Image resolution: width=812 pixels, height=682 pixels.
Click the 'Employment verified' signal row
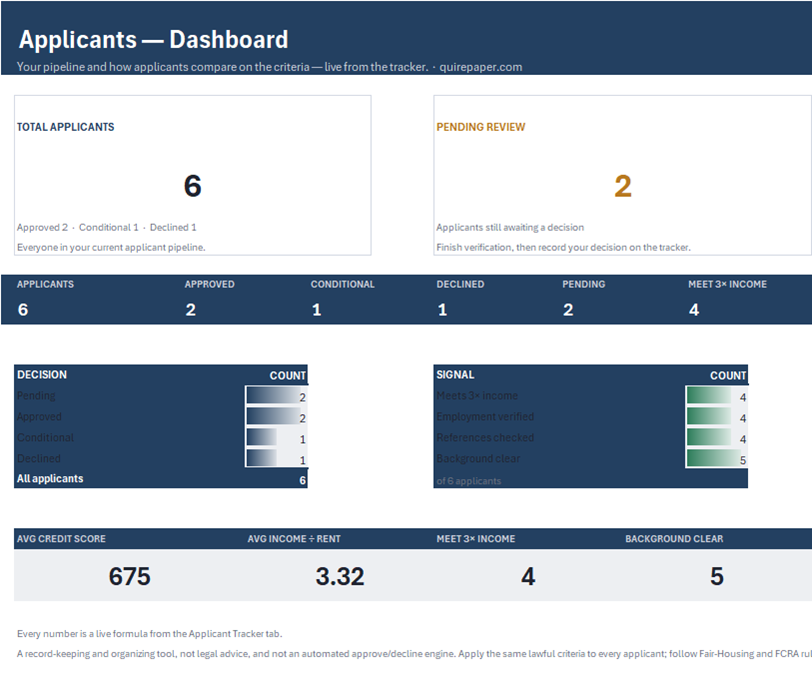point(590,417)
